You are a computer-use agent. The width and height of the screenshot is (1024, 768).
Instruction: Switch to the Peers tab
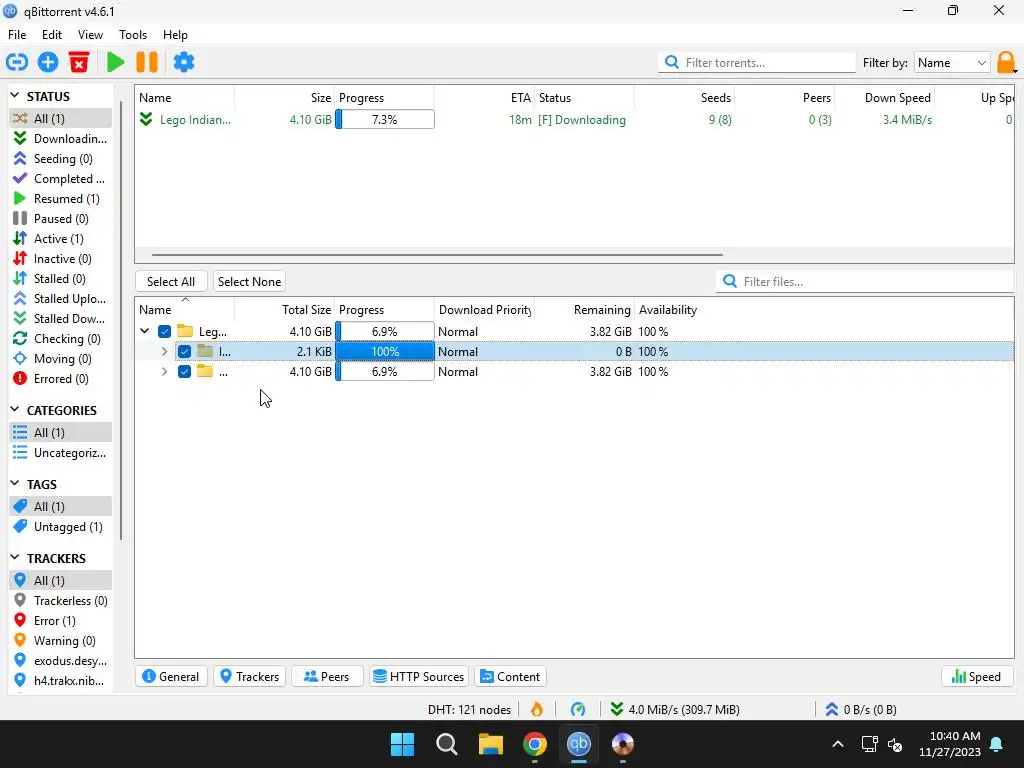coord(327,677)
